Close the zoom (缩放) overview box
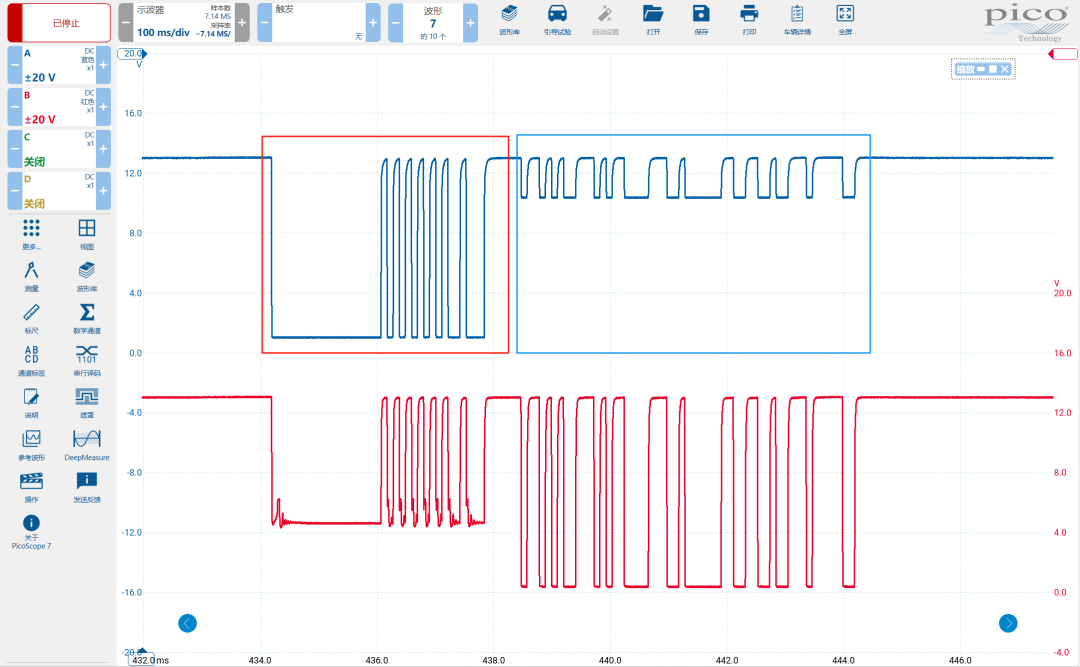 (x=1006, y=69)
